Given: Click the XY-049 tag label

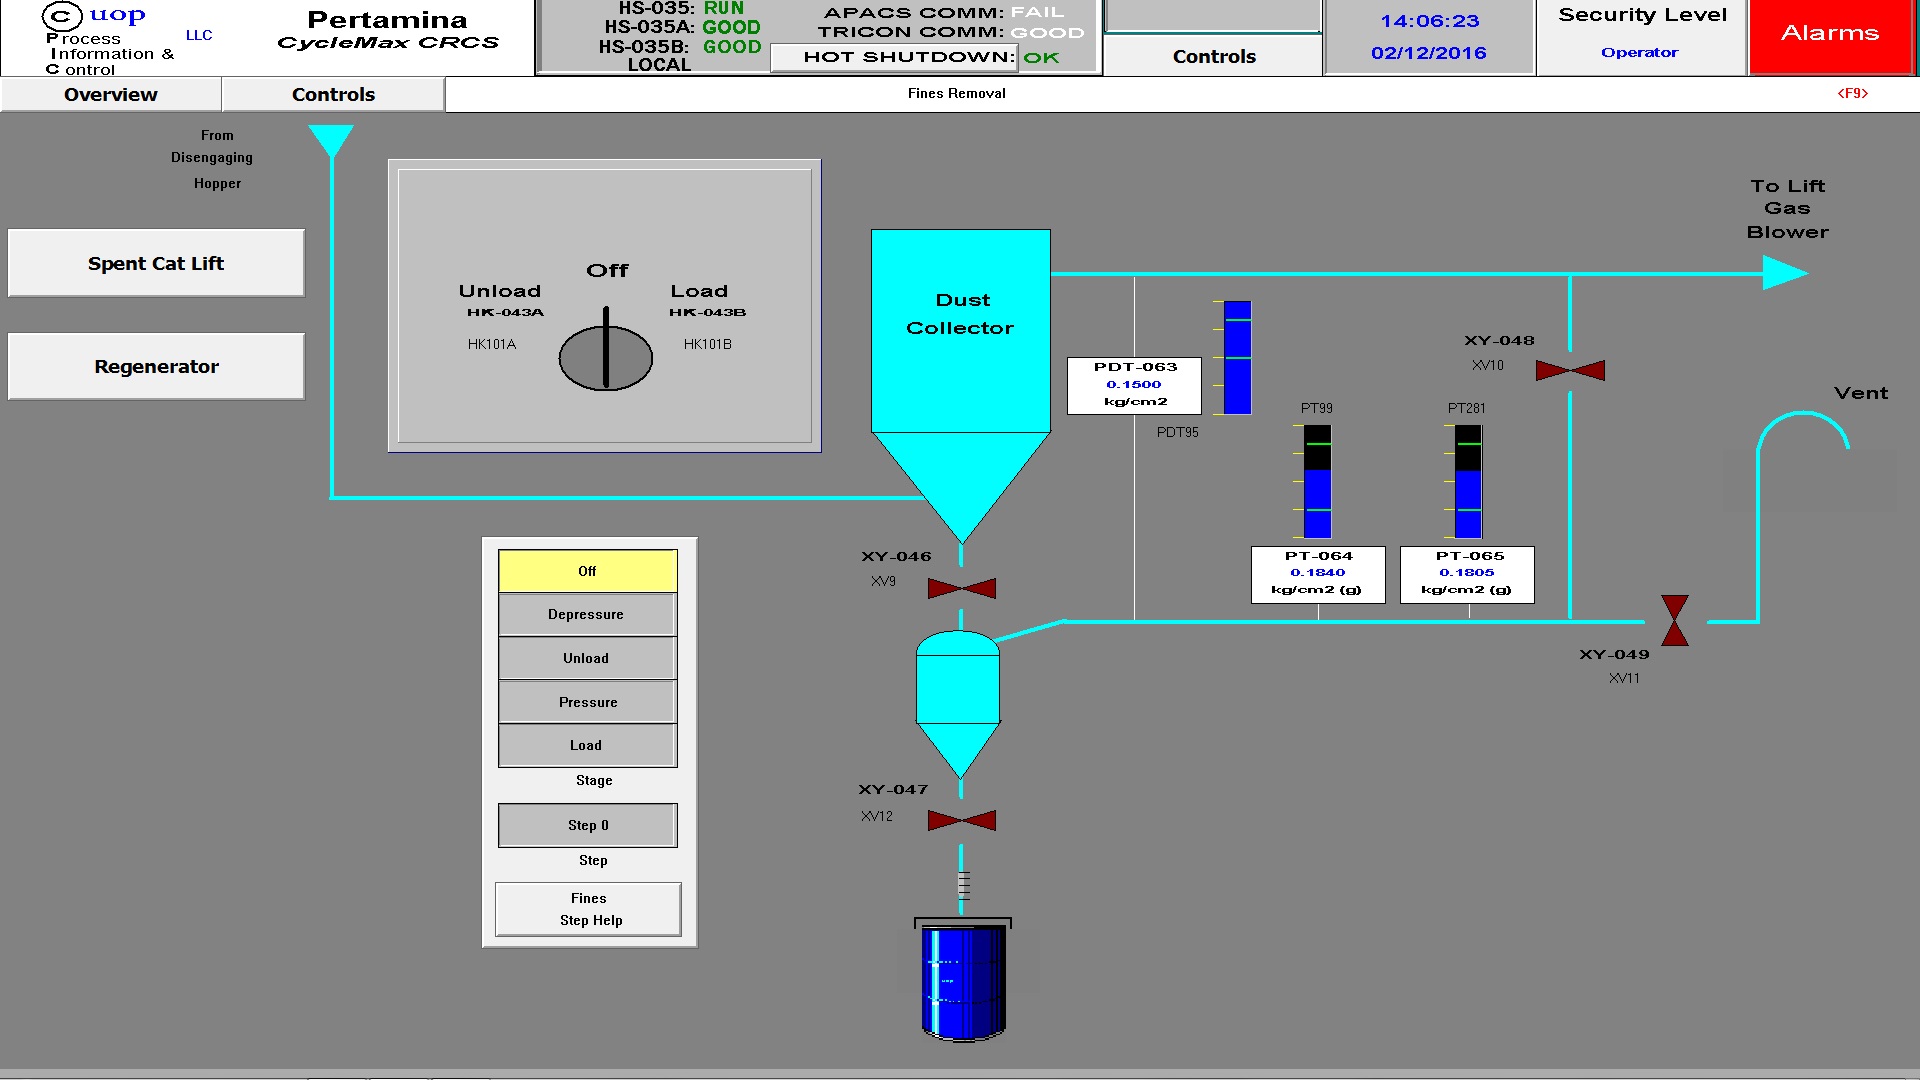Looking at the screenshot, I should tap(1614, 655).
